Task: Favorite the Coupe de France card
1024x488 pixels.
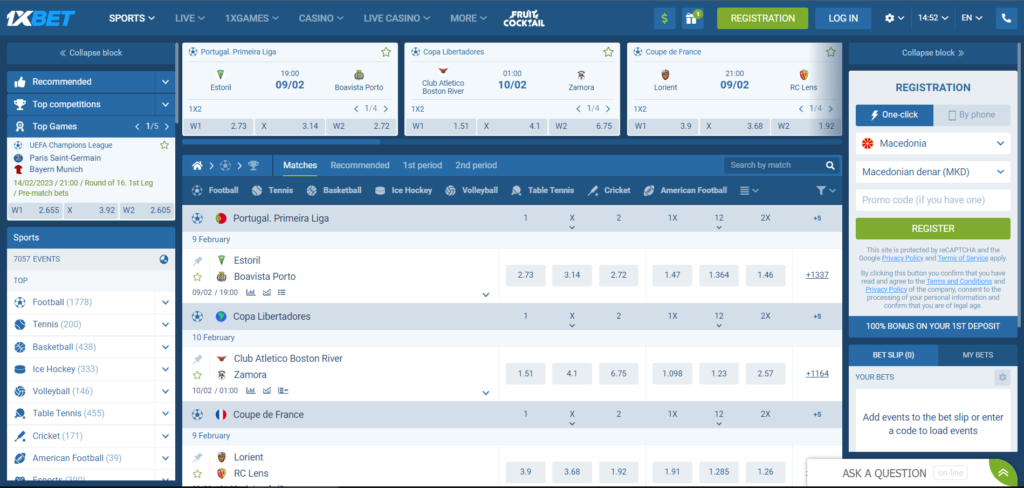Action: click(831, 52)
